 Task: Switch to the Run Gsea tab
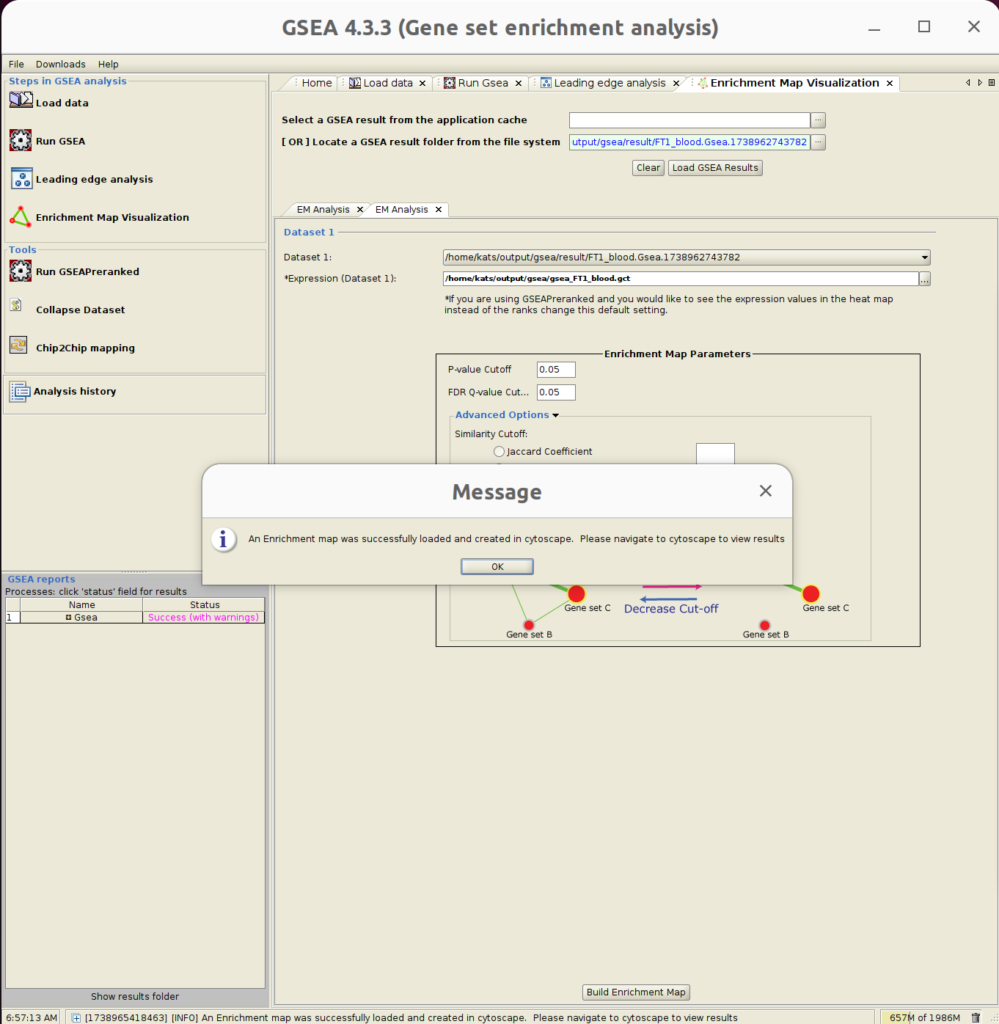tap(483, 83)
